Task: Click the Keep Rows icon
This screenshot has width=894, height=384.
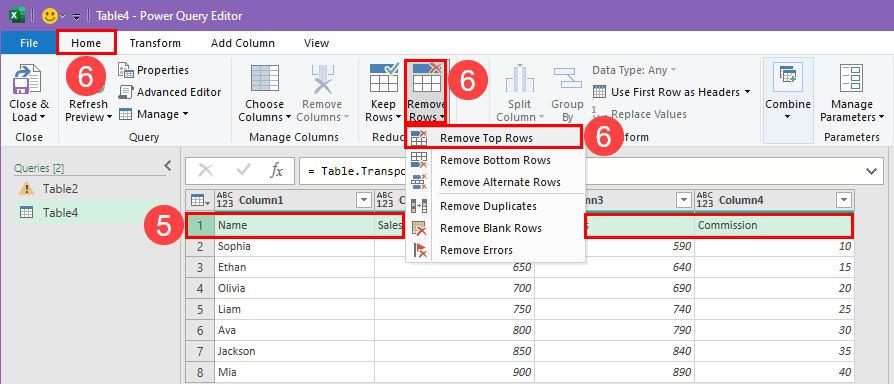Action: (x=384, y=77)
